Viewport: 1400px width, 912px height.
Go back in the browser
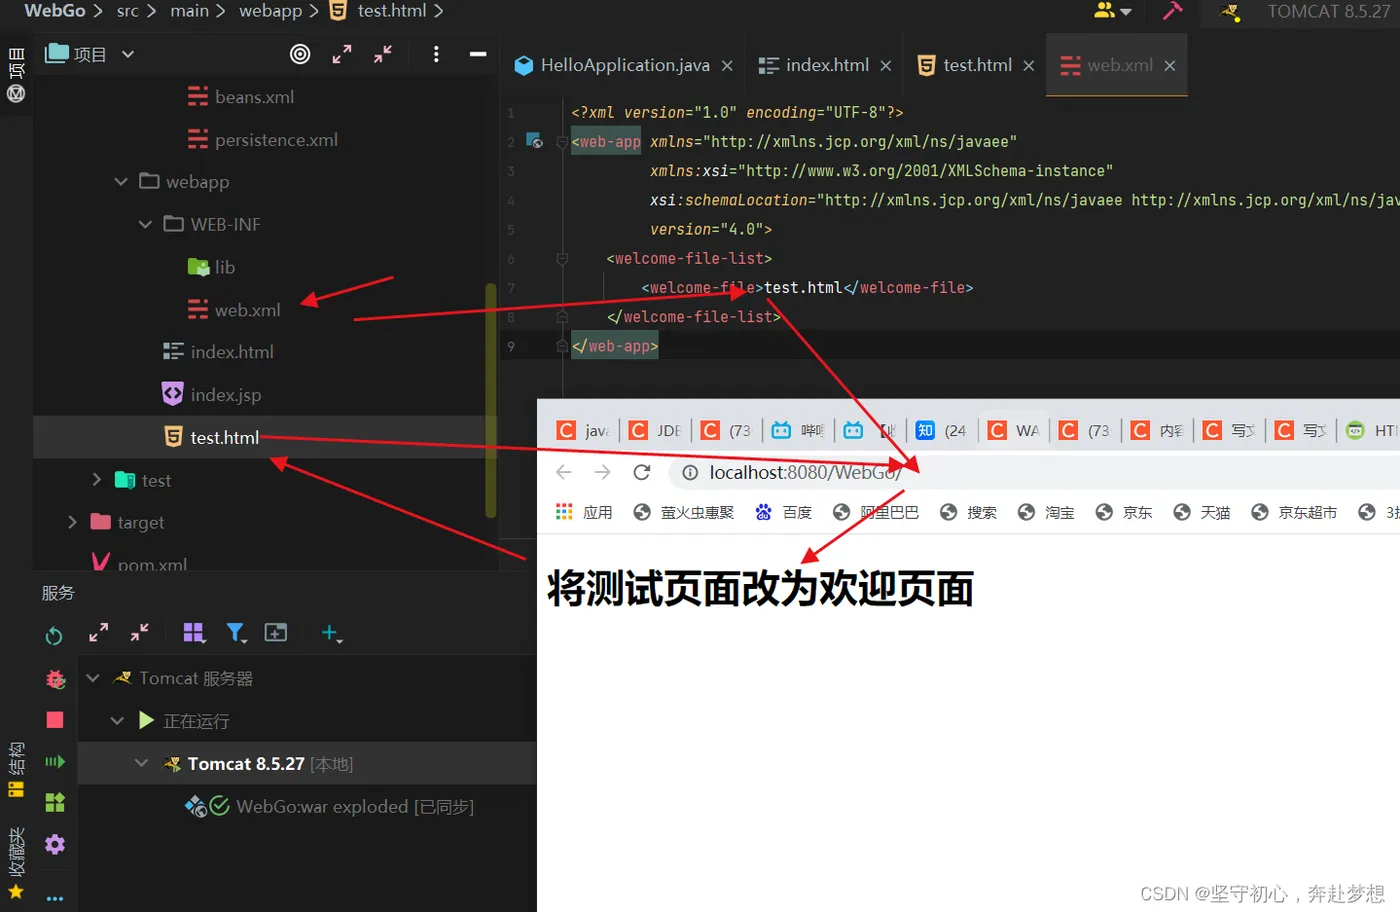[564, 472]
